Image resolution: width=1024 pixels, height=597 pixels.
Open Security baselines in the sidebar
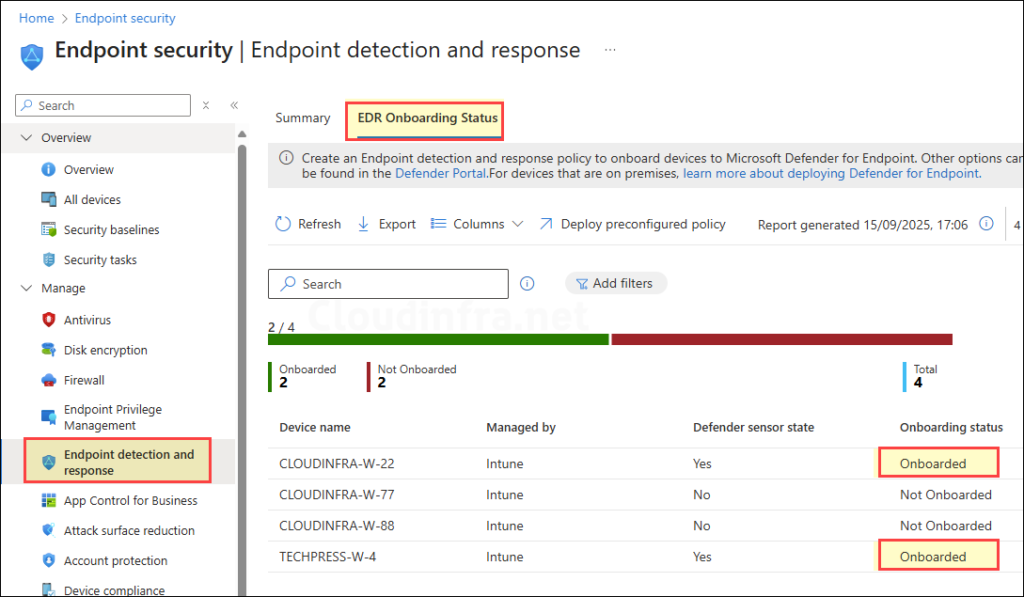point(112,229)
